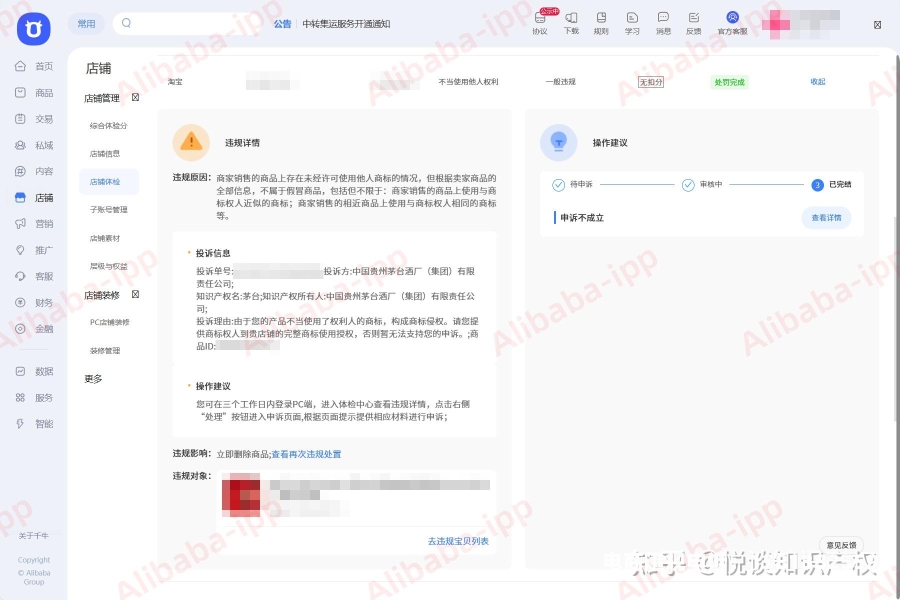Open 私域 icon in sidebar

20,145
